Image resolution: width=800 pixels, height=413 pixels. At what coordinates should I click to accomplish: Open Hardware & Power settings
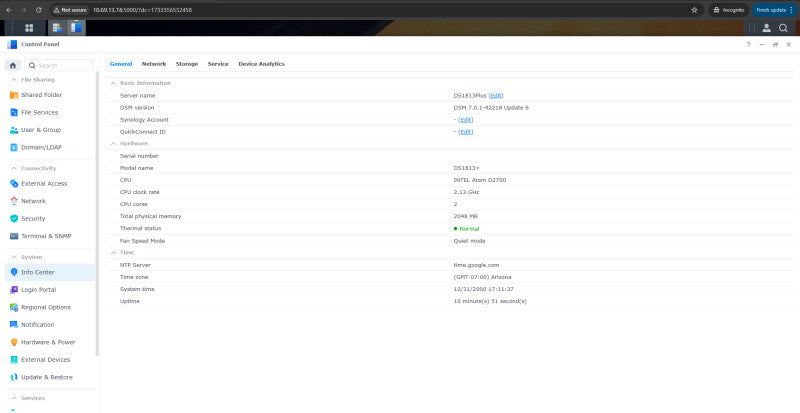pos(48,342)
